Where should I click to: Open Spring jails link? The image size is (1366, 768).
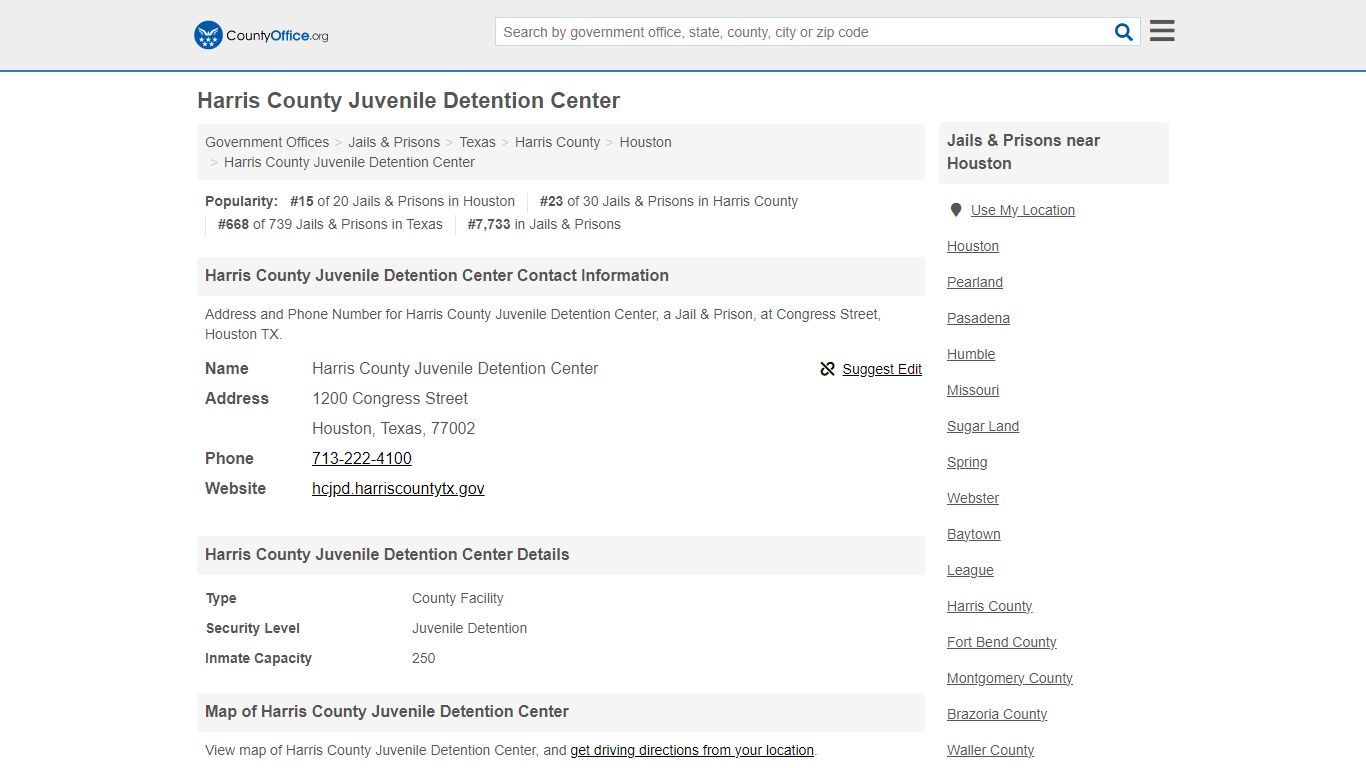pyautogui.click(x=967, y=462)
